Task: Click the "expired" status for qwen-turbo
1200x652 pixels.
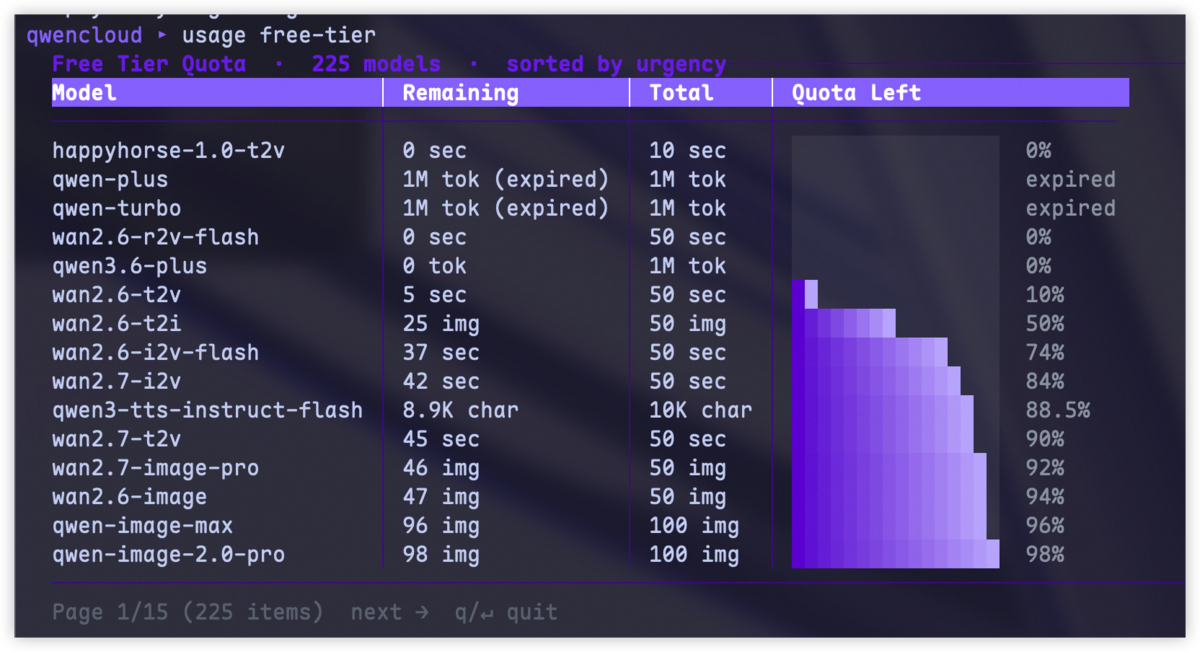Action: pyautogui.click(x=1070, y=209)
